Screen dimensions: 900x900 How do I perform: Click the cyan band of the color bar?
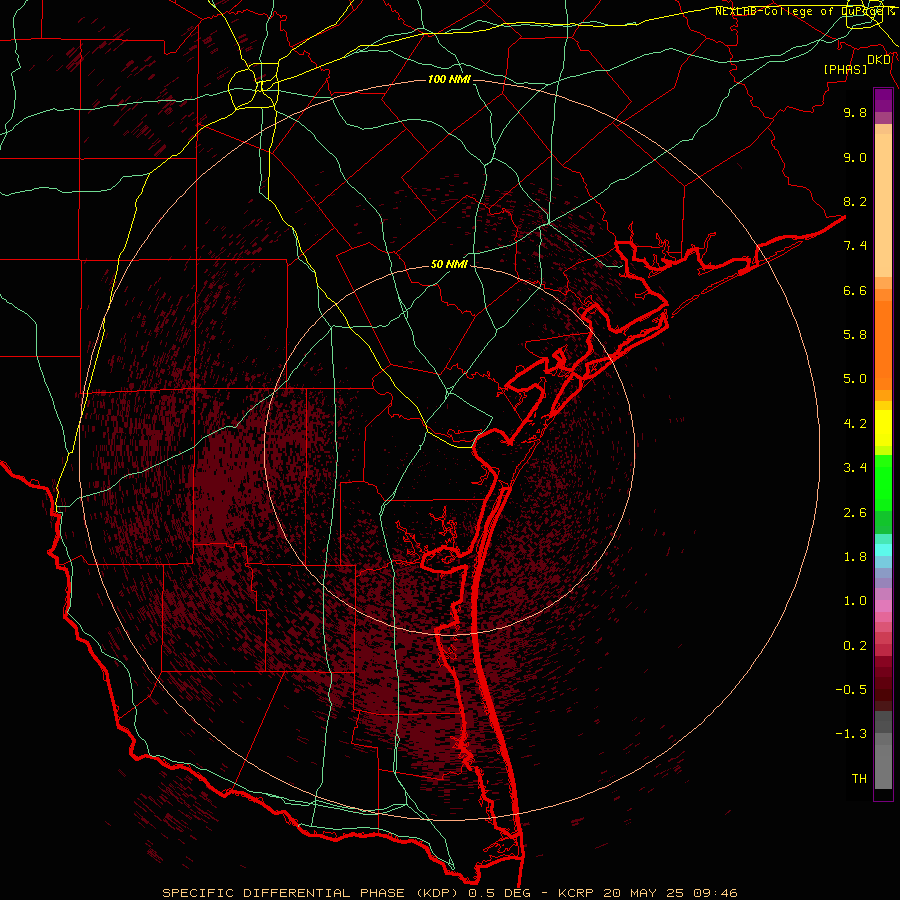pos(883,550)
